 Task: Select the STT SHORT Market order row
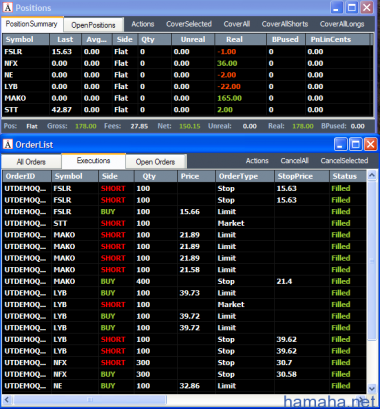(x=184, y=223)
